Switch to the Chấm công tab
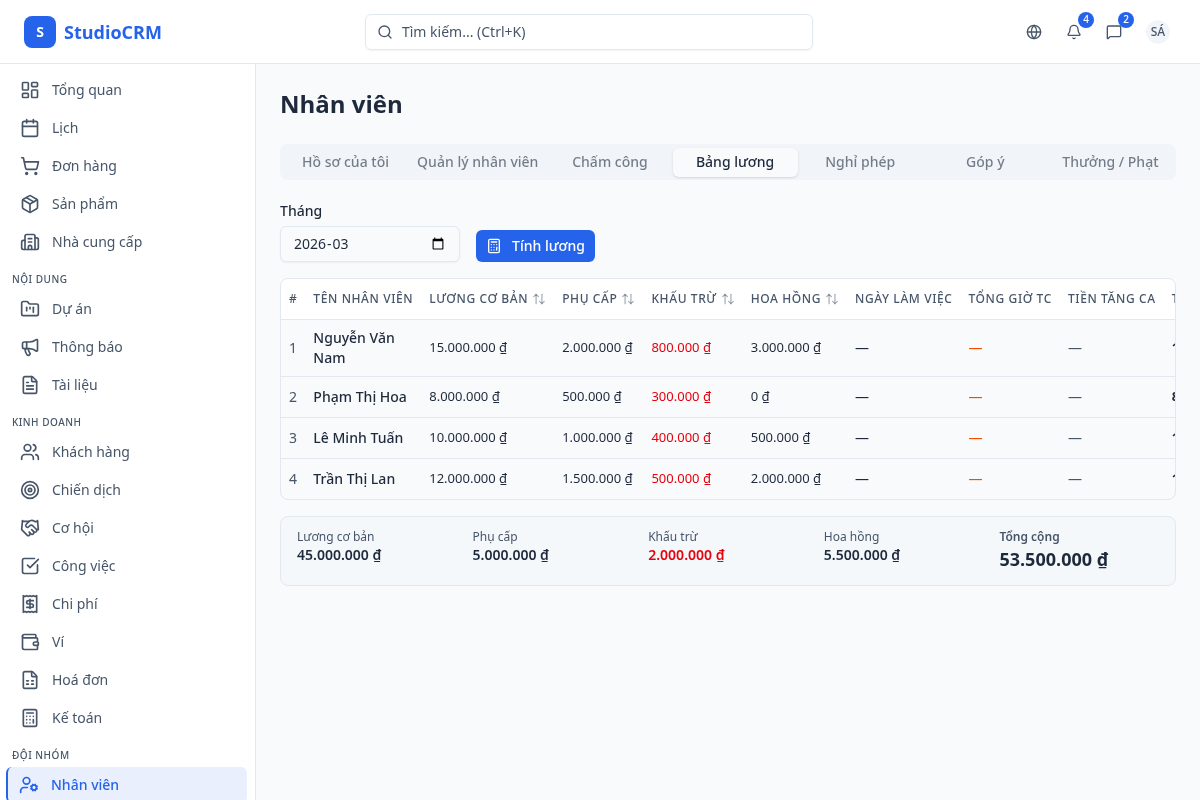 click(609, 162)
